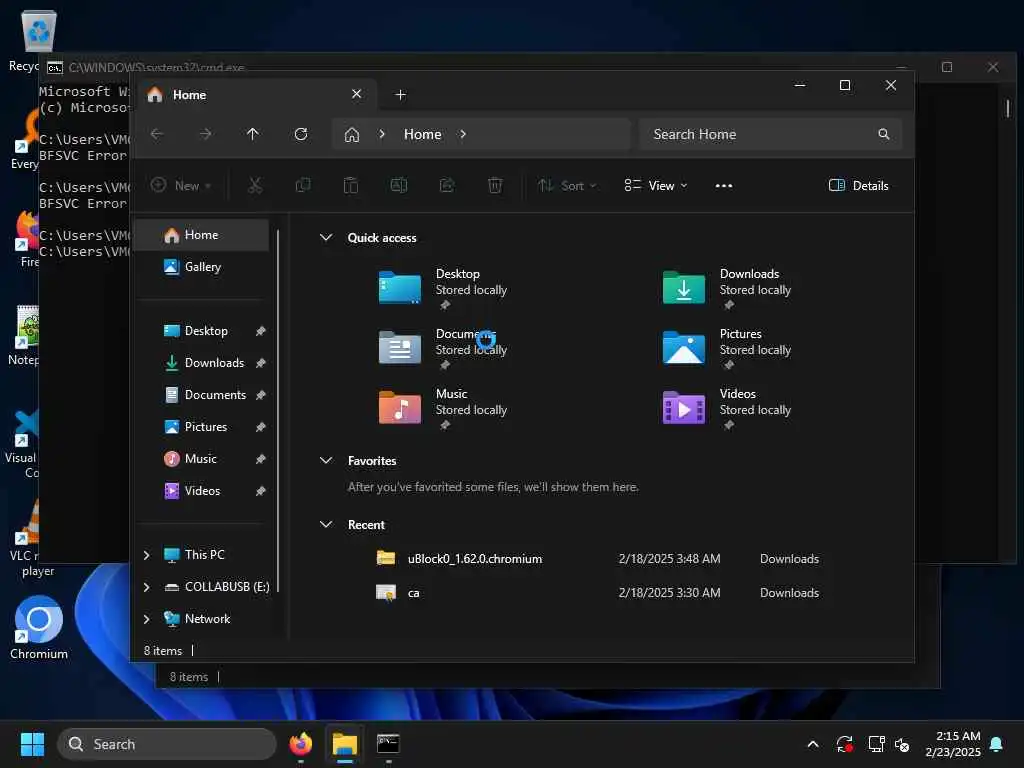
Task: Expand COLLABUSB (E:) drive tree
Action: click(146, 587)
